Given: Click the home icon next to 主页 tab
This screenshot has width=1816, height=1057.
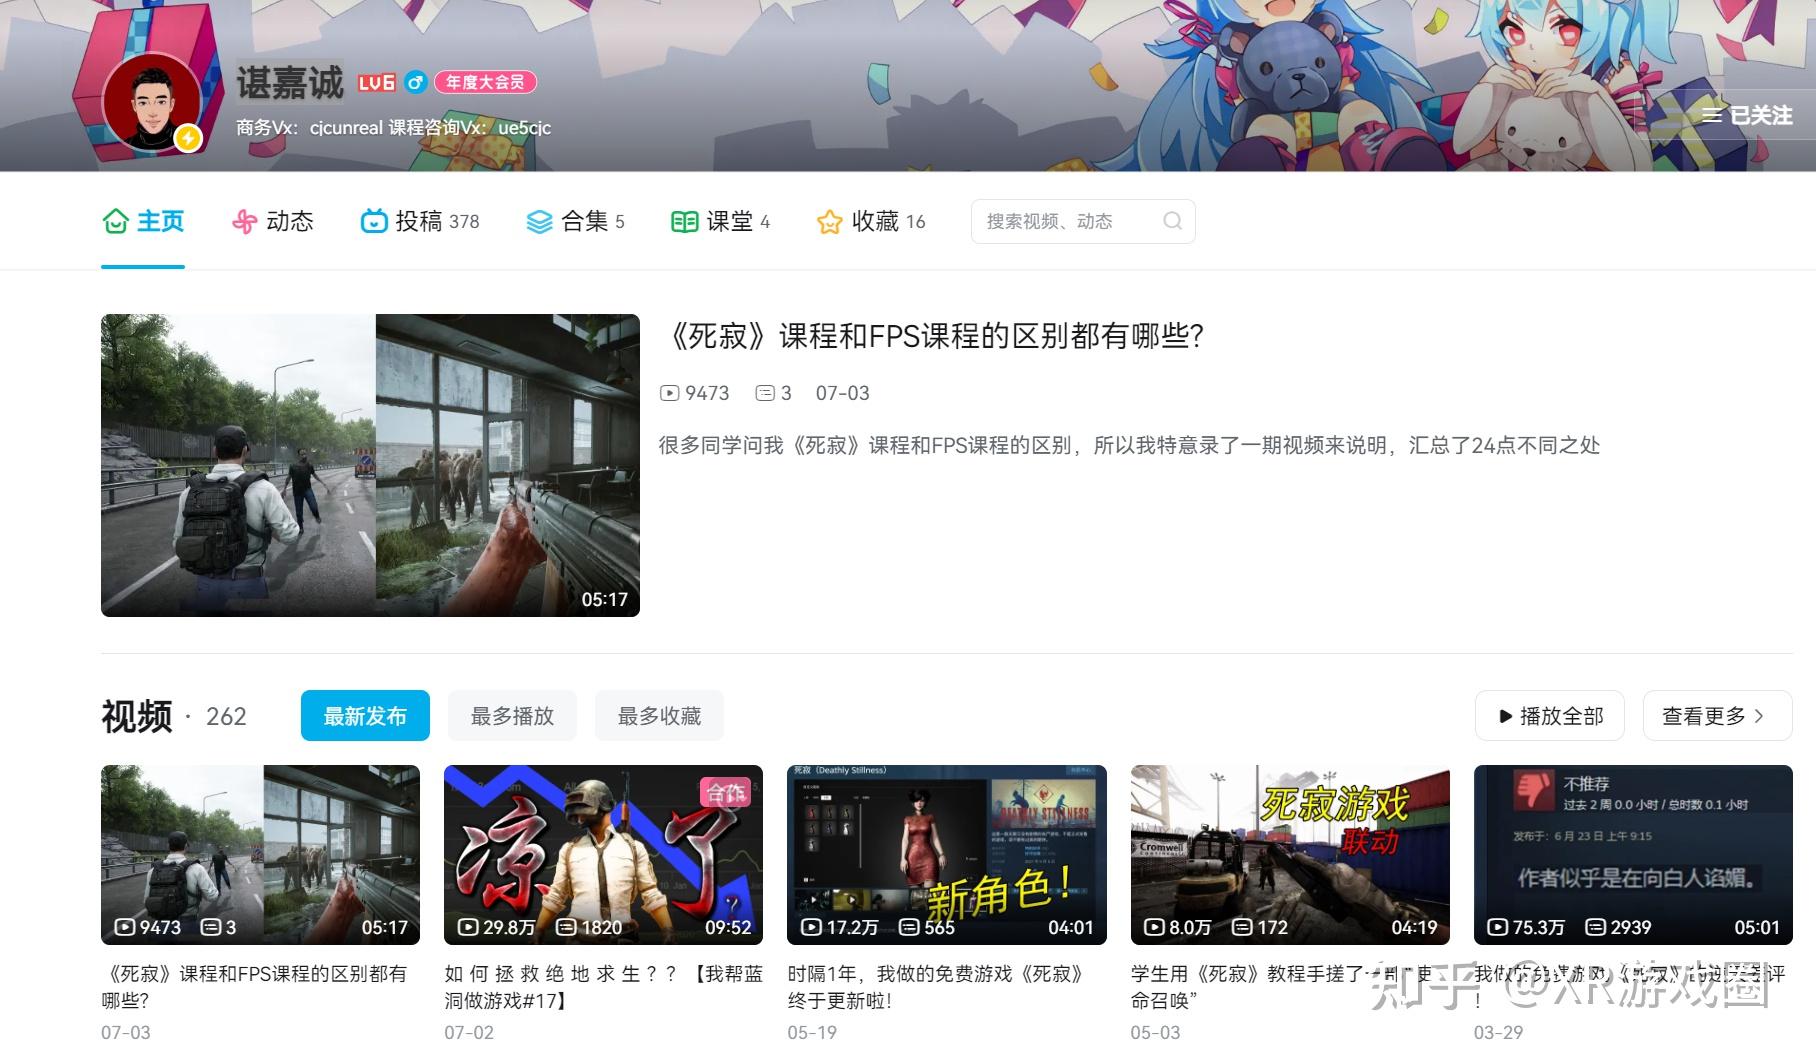Looking at the screenshot, I should 116,221.
